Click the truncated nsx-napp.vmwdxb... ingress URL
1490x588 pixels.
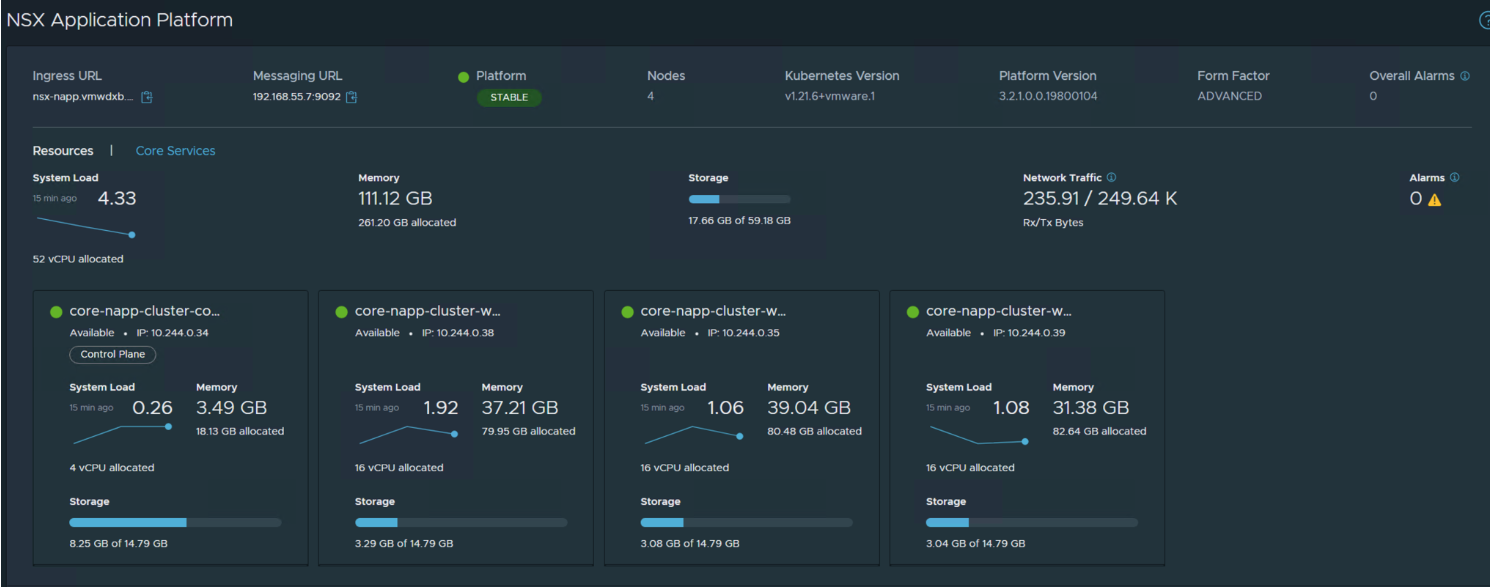[x=83, y=97]
